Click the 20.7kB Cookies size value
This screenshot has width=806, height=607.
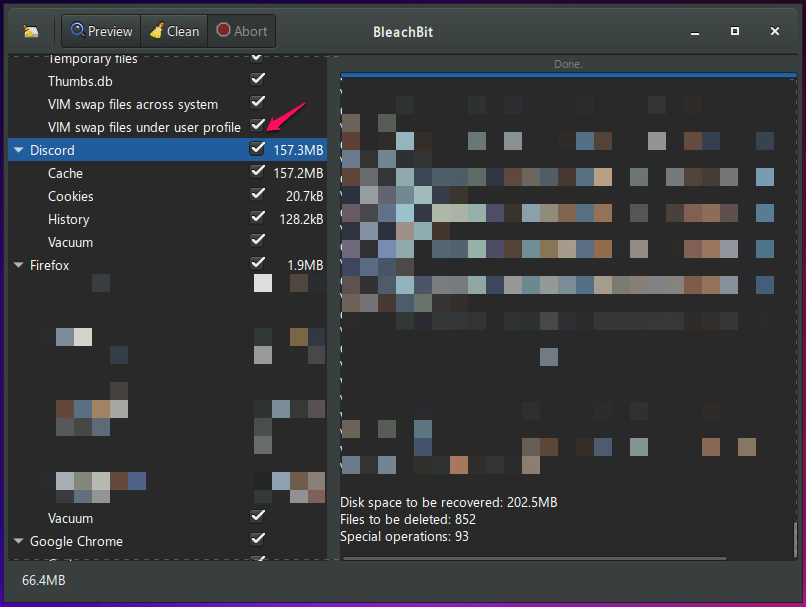pyautogui.click(x=304, y=196)
